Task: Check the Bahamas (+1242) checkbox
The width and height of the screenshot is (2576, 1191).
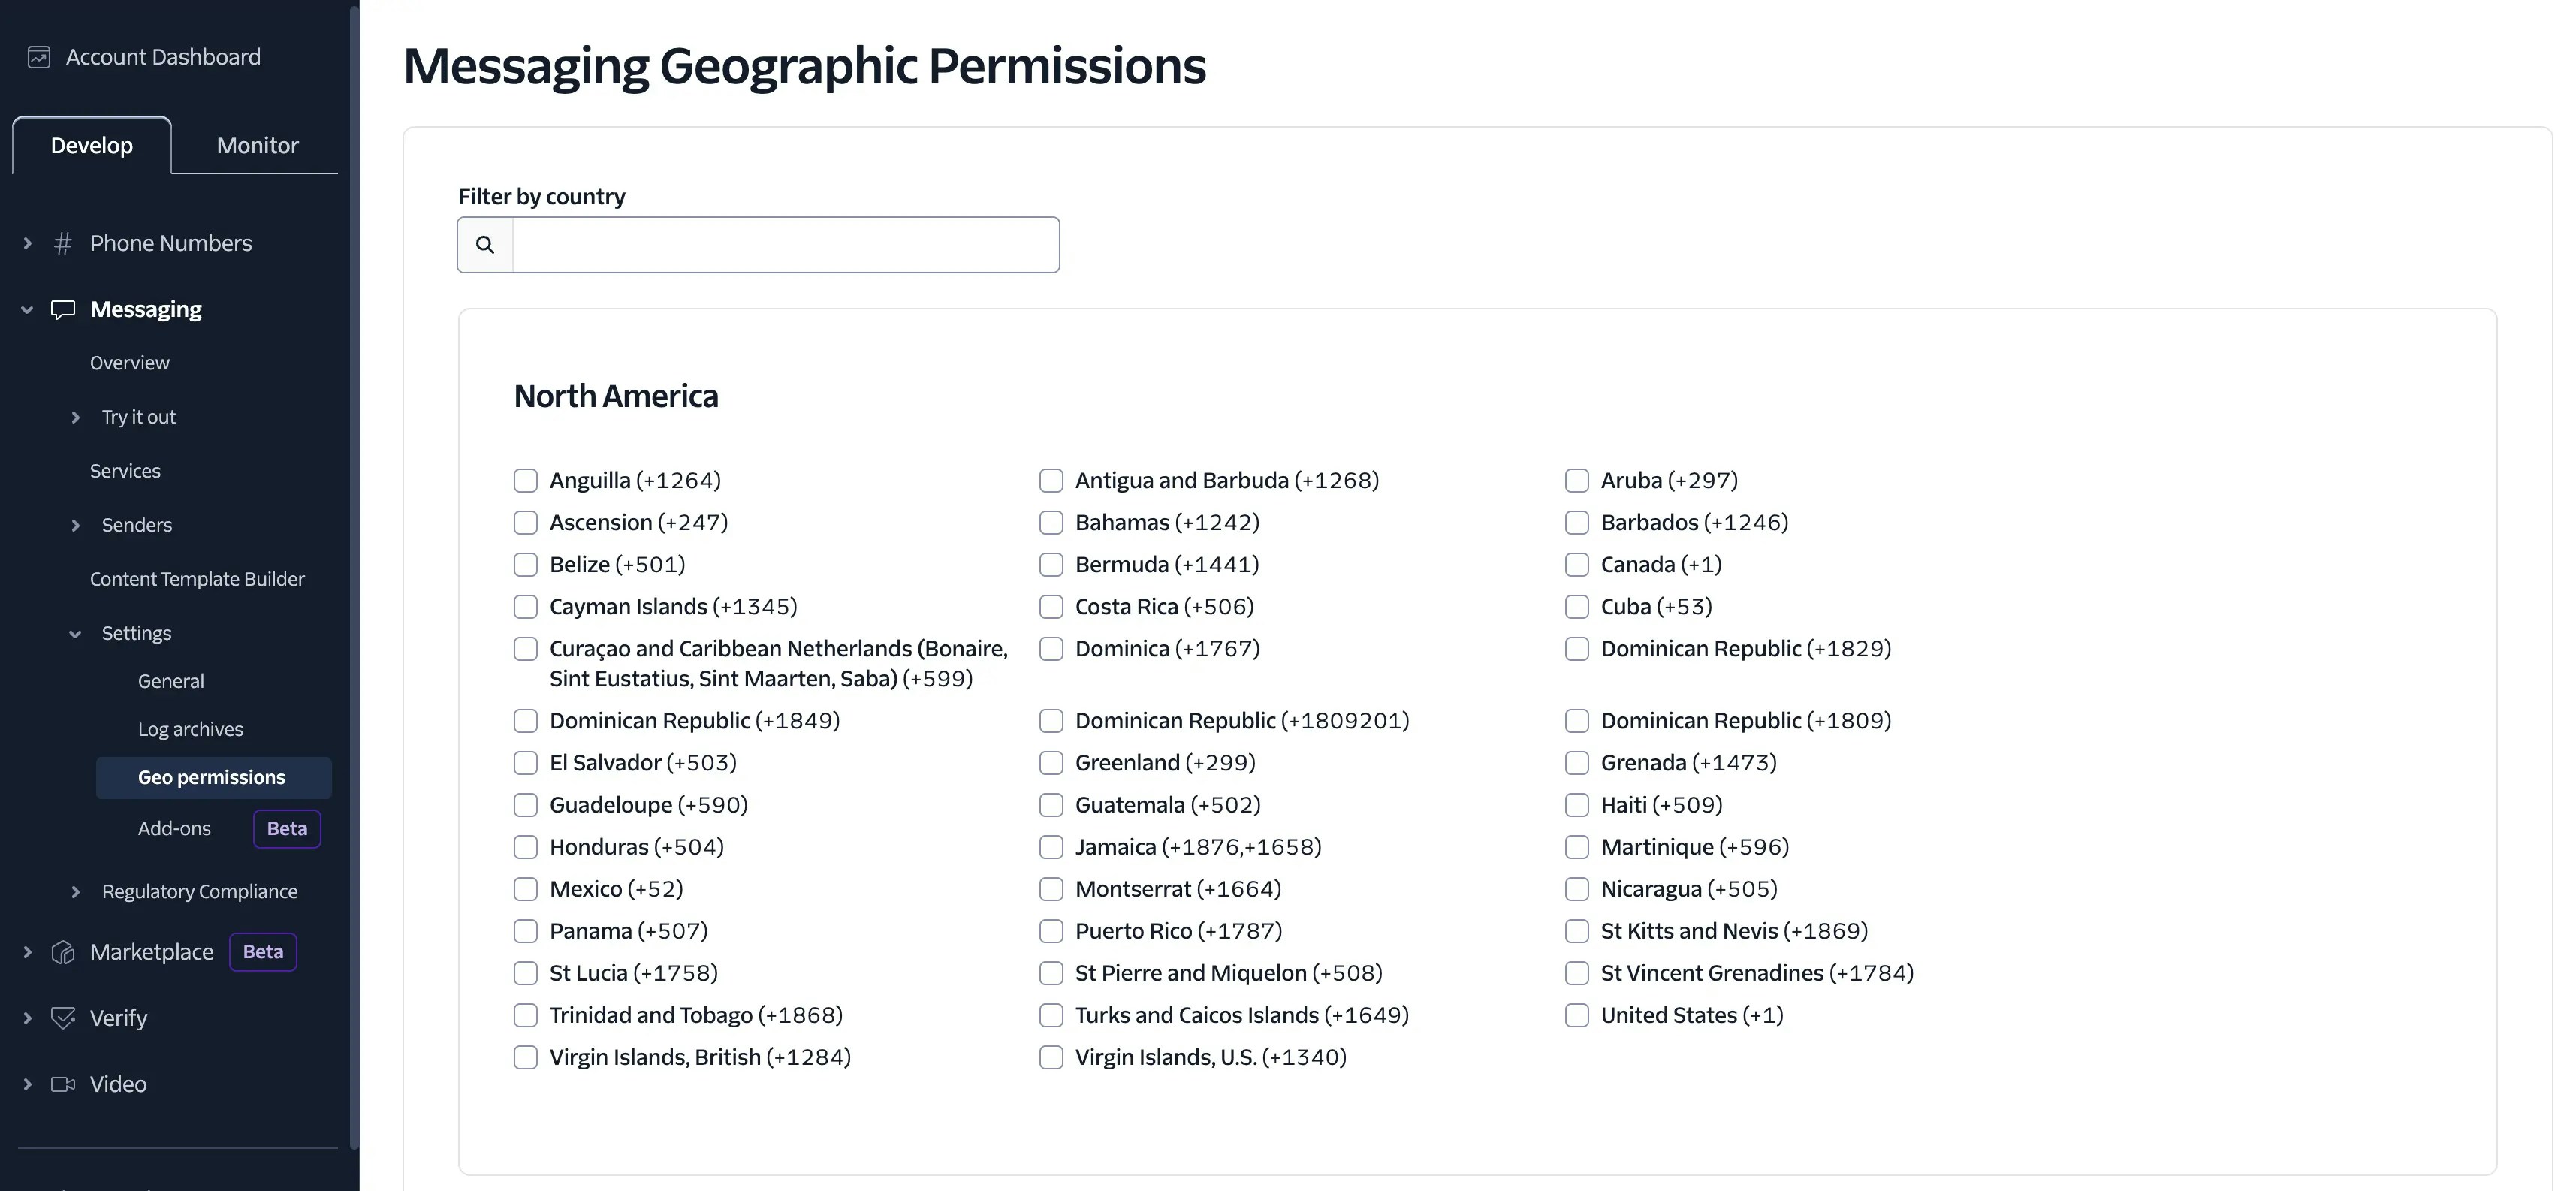Action: click(1051, 523)
